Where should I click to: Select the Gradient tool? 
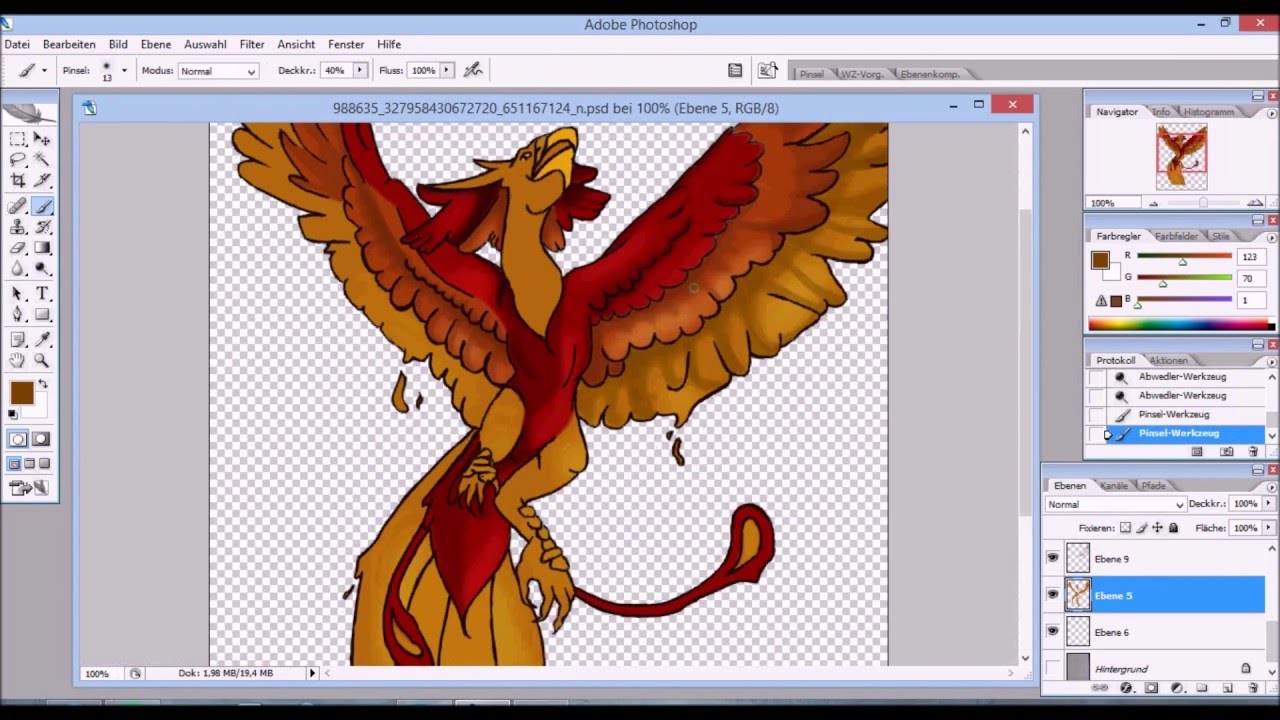coord(42,248)
